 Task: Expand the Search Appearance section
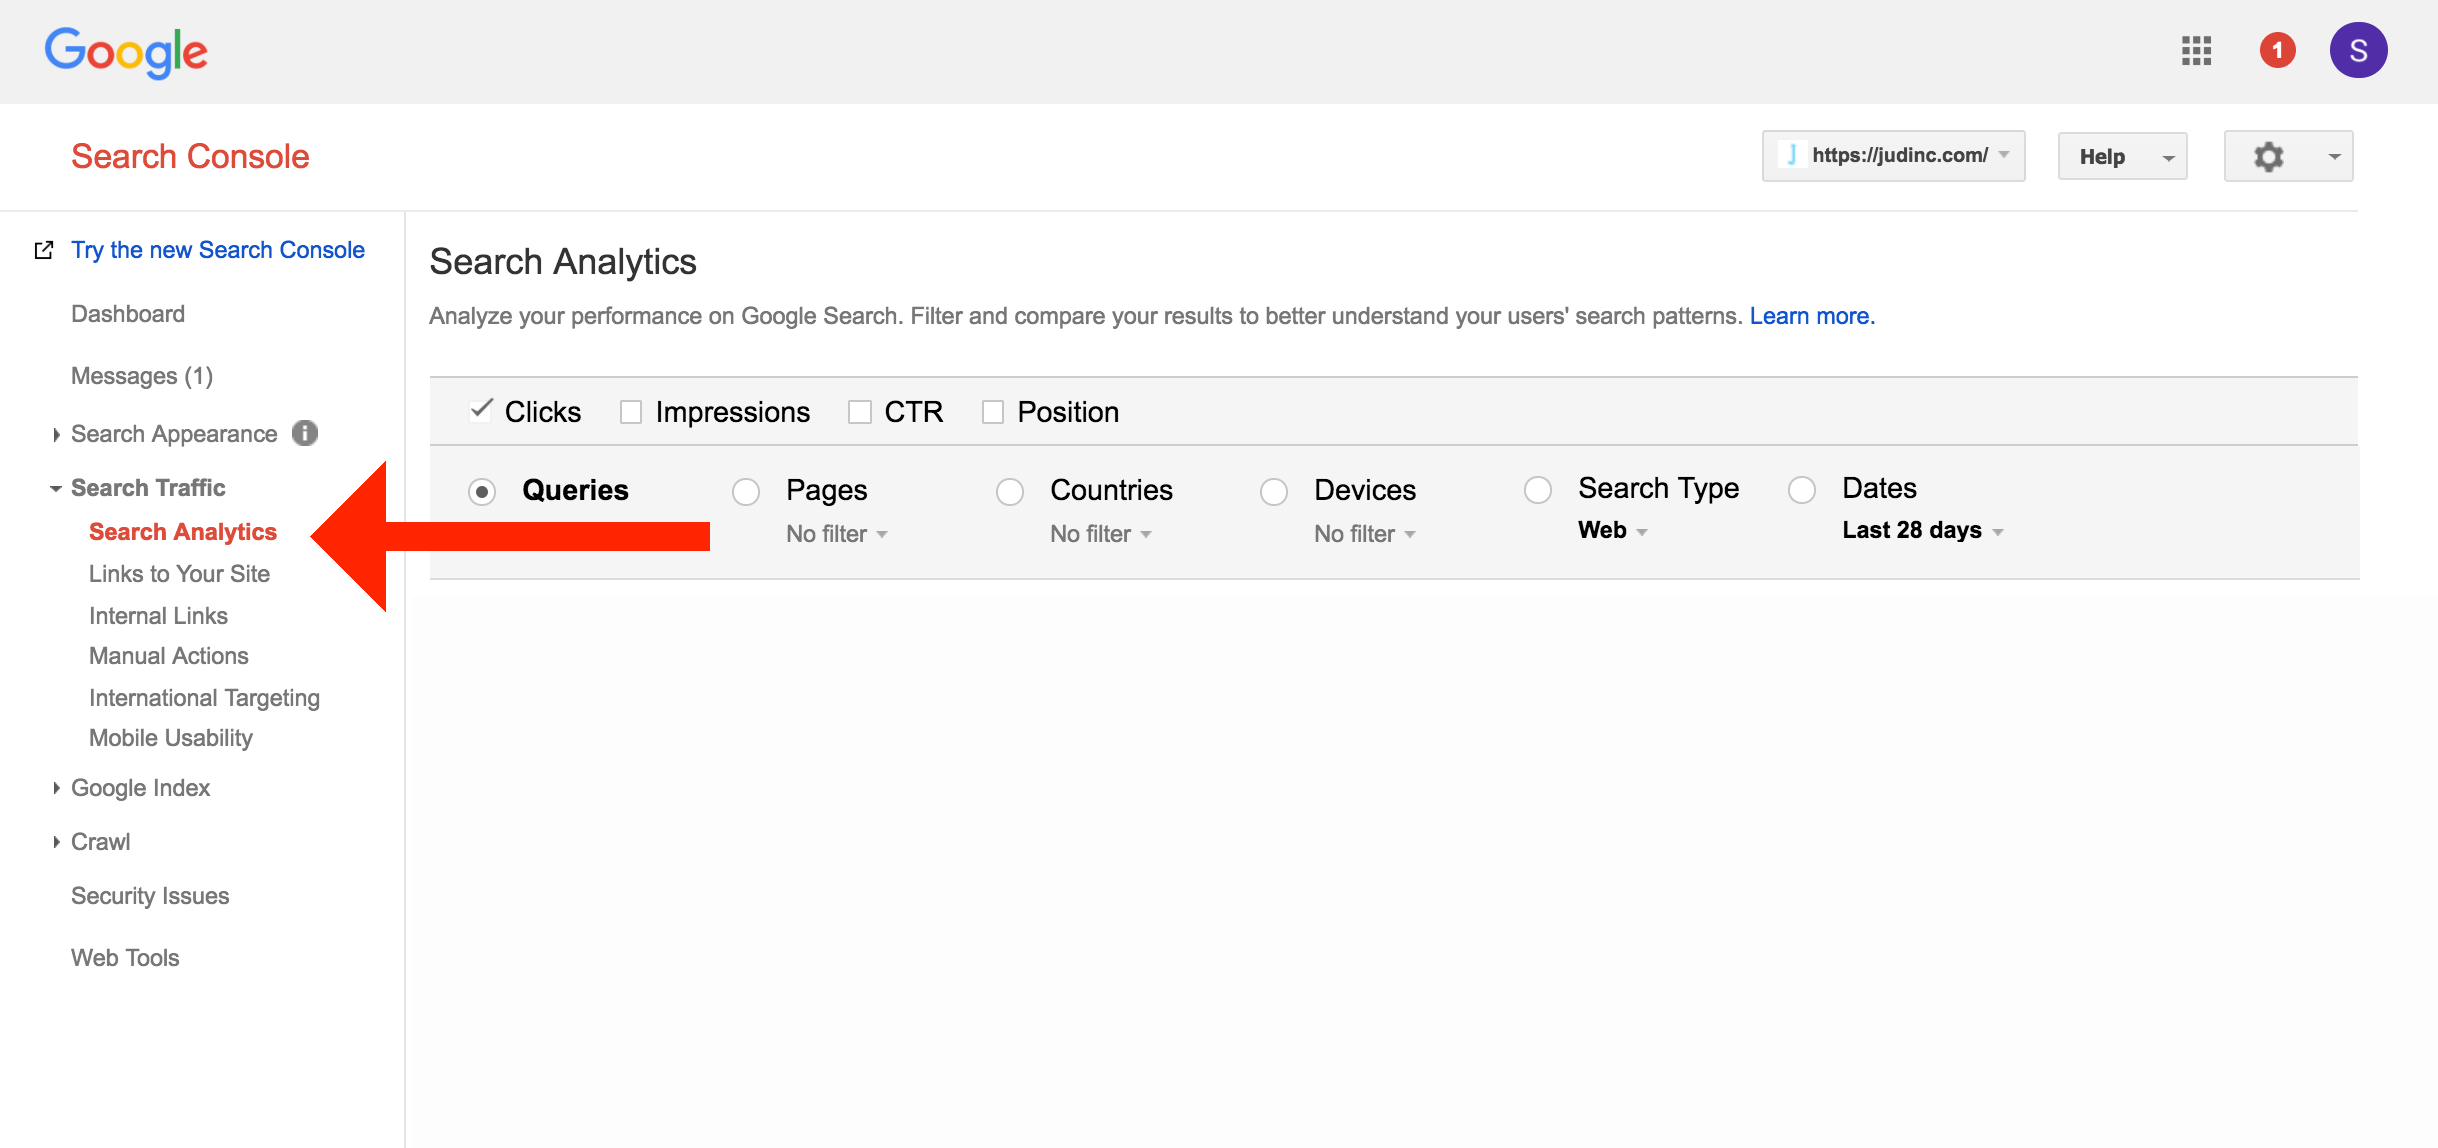[x=56, y=434]
